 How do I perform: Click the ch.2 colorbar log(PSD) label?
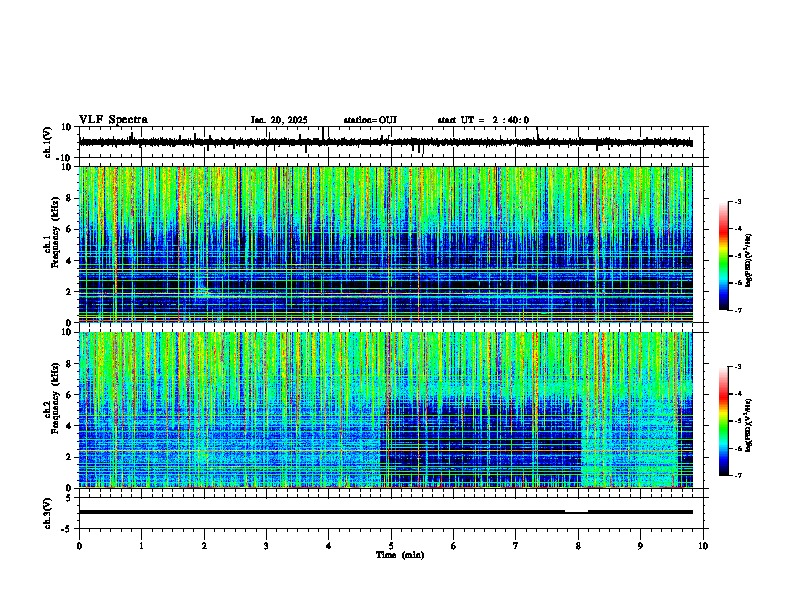pyautogui.click(x=748, y=425)
